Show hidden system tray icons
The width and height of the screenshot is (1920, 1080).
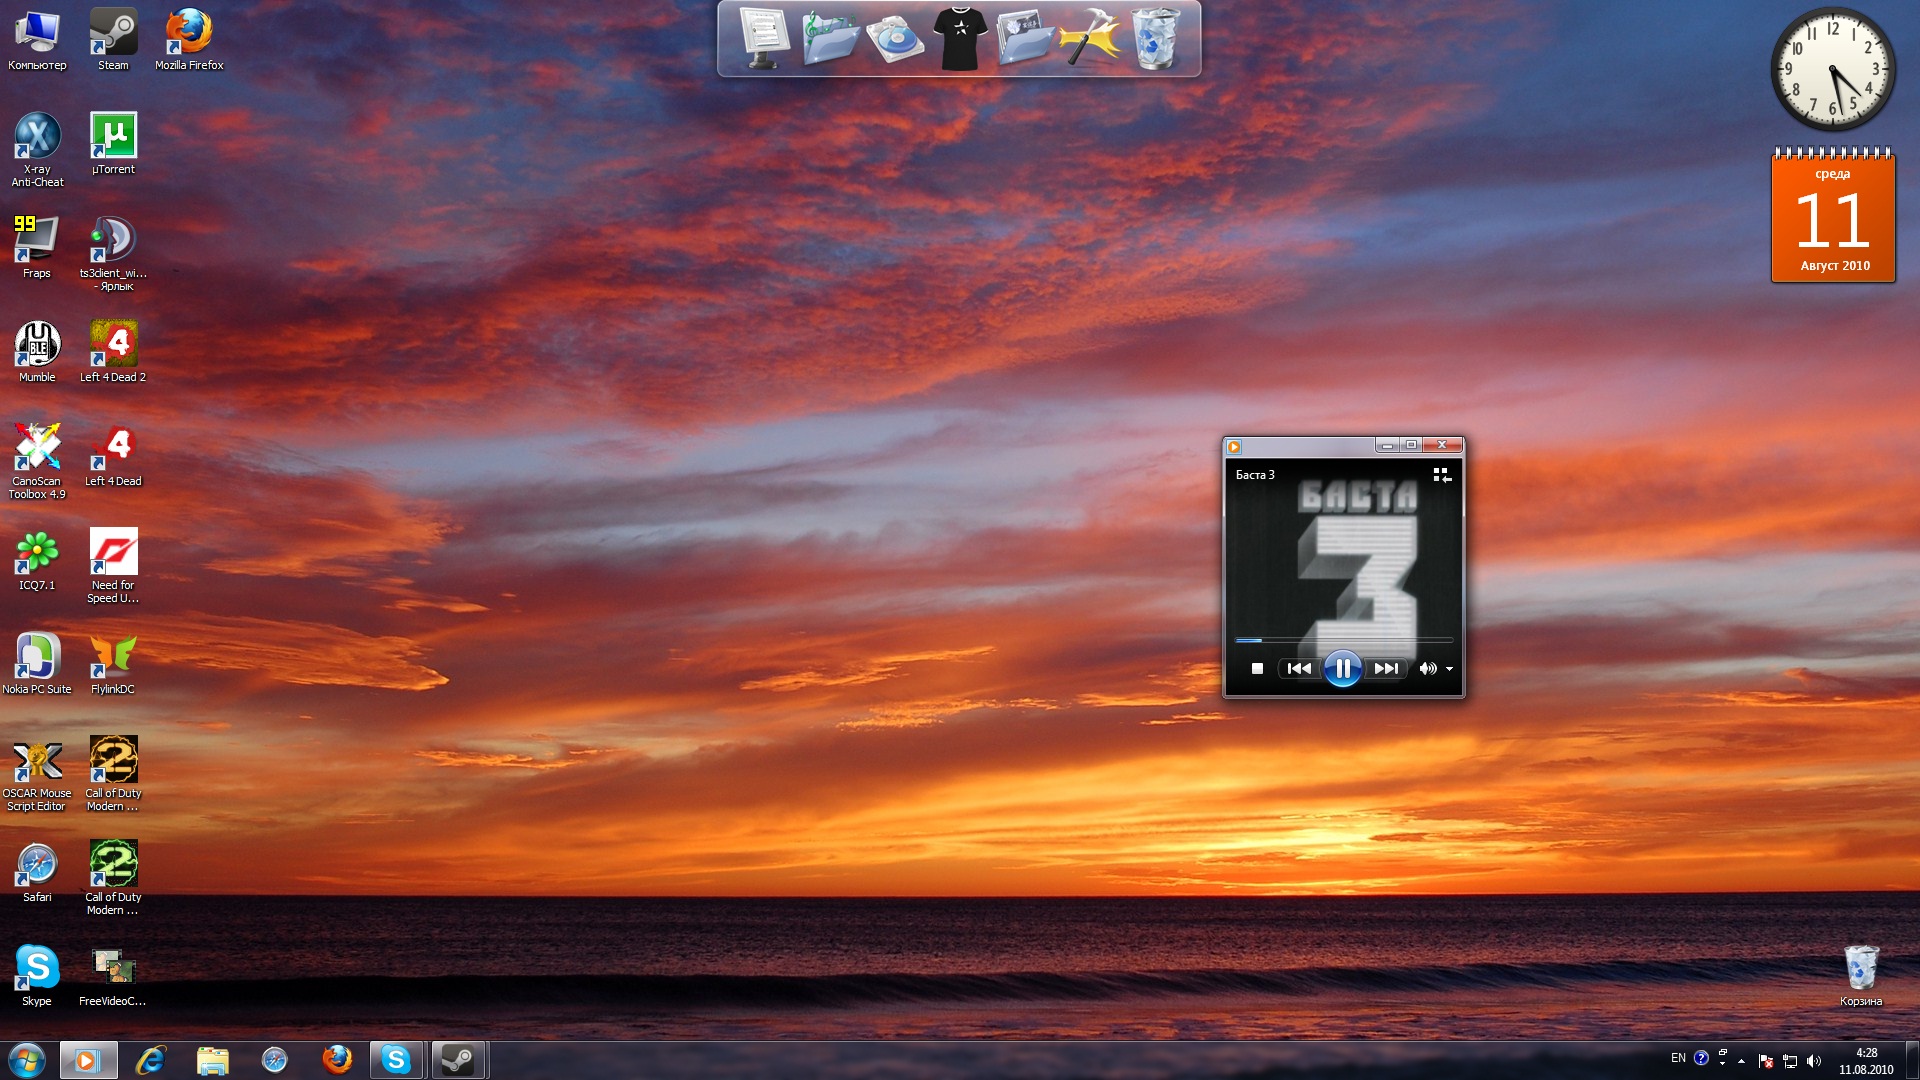coord(1741,1061)
